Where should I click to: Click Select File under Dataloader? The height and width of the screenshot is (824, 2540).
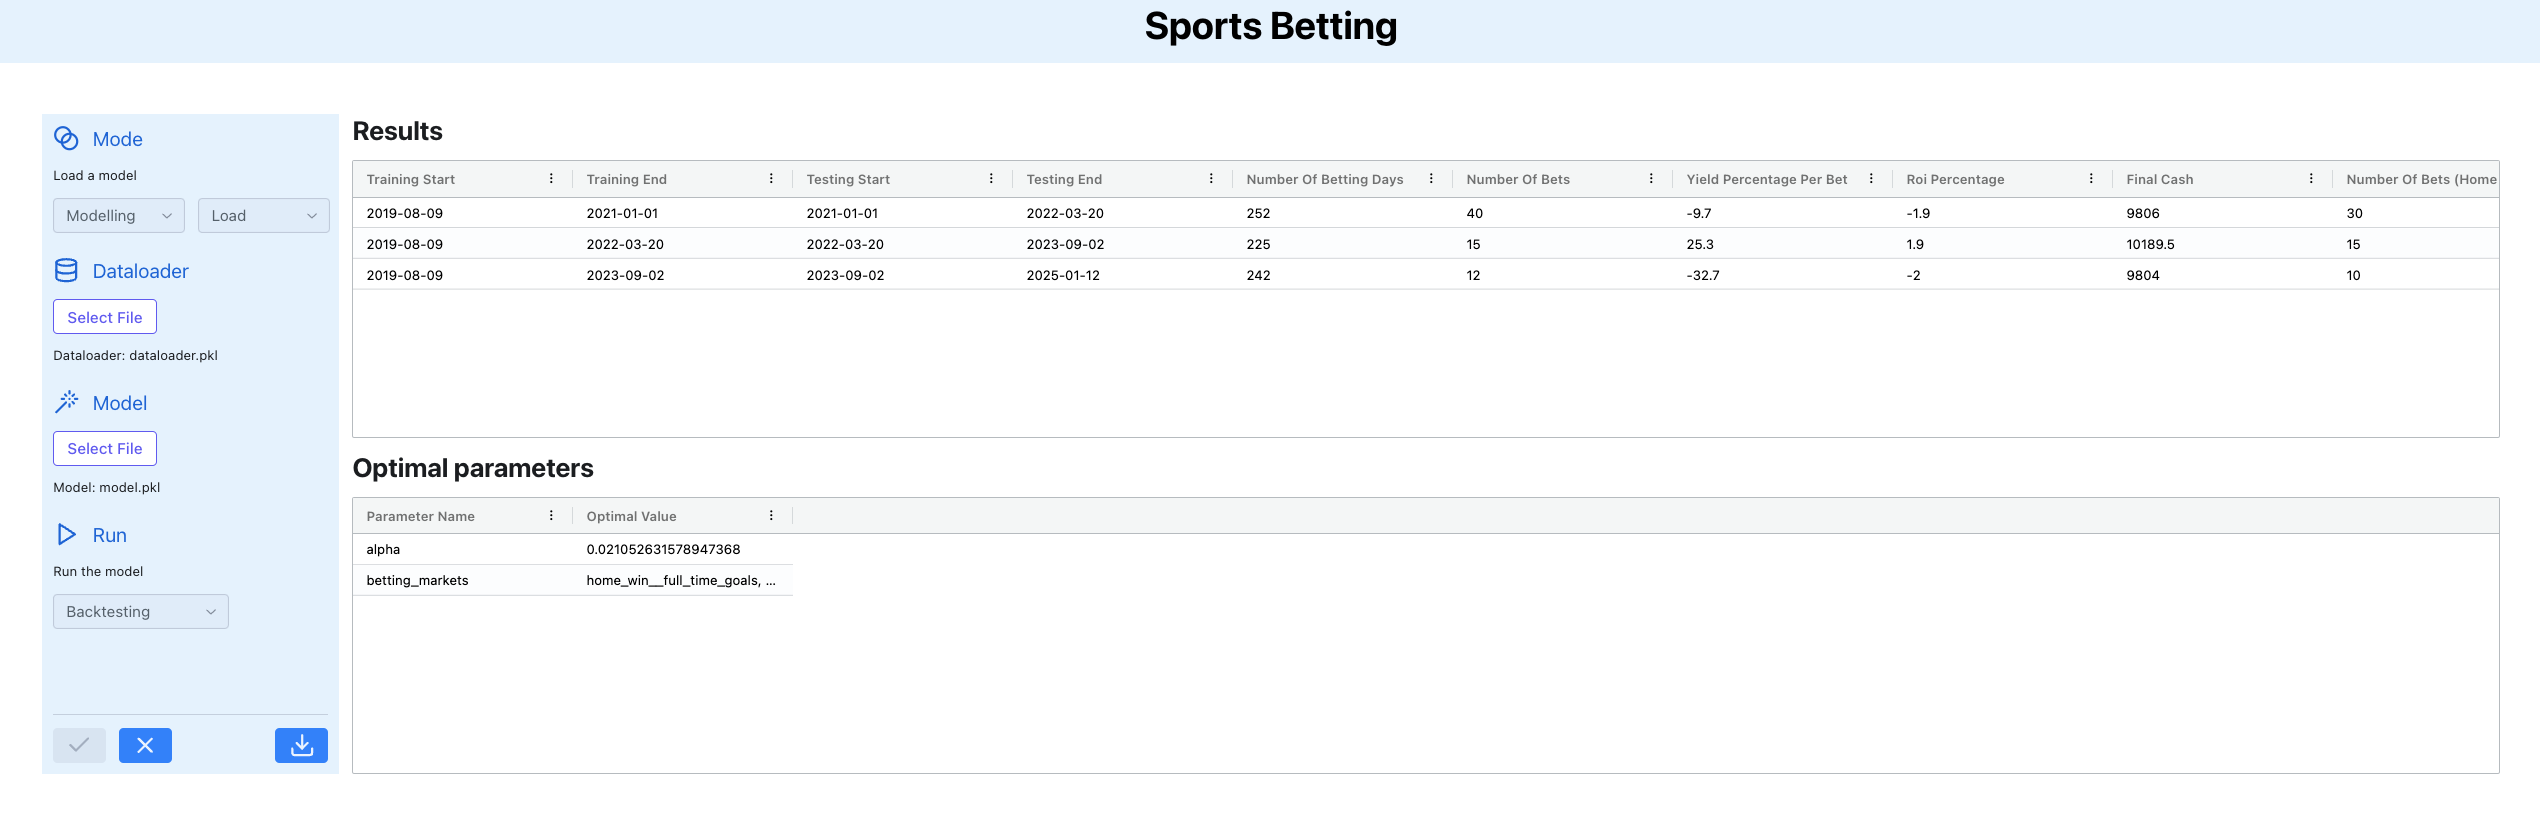[x=105, y=317]
